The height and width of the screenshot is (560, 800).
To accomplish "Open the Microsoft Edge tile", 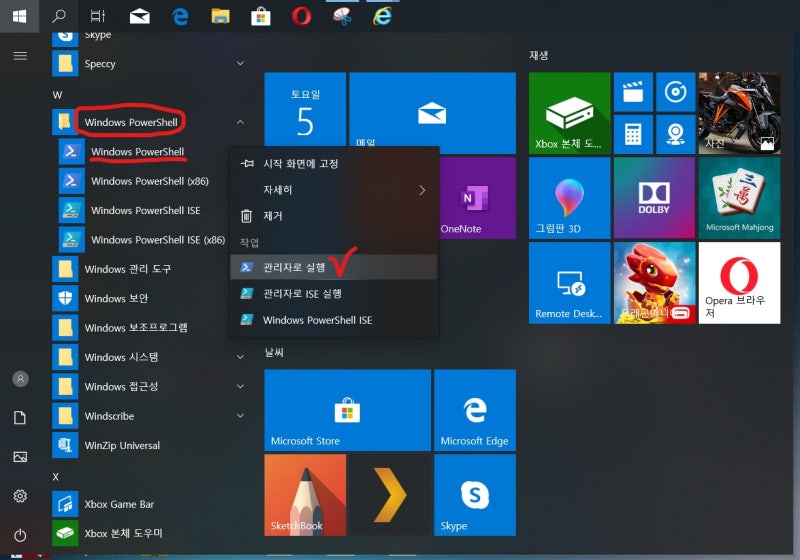I will (475, 410).
